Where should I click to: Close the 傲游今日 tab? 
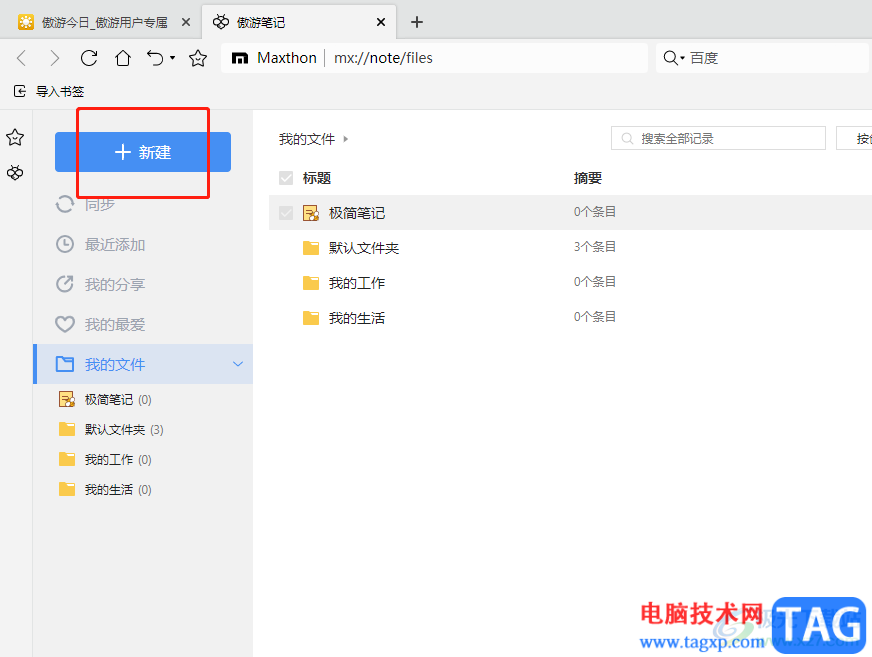[x=186, y=22]
